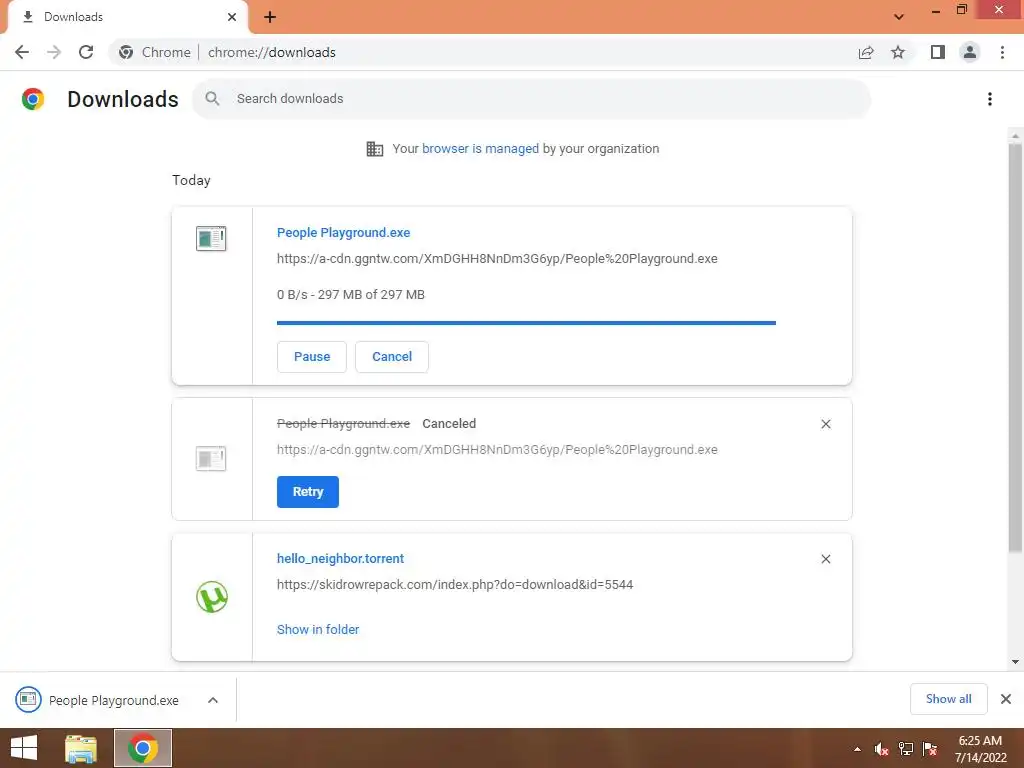
Task: Click the '0 B/s - 297 MB of 297 MB' status
Action: click(x=351, y=295)
